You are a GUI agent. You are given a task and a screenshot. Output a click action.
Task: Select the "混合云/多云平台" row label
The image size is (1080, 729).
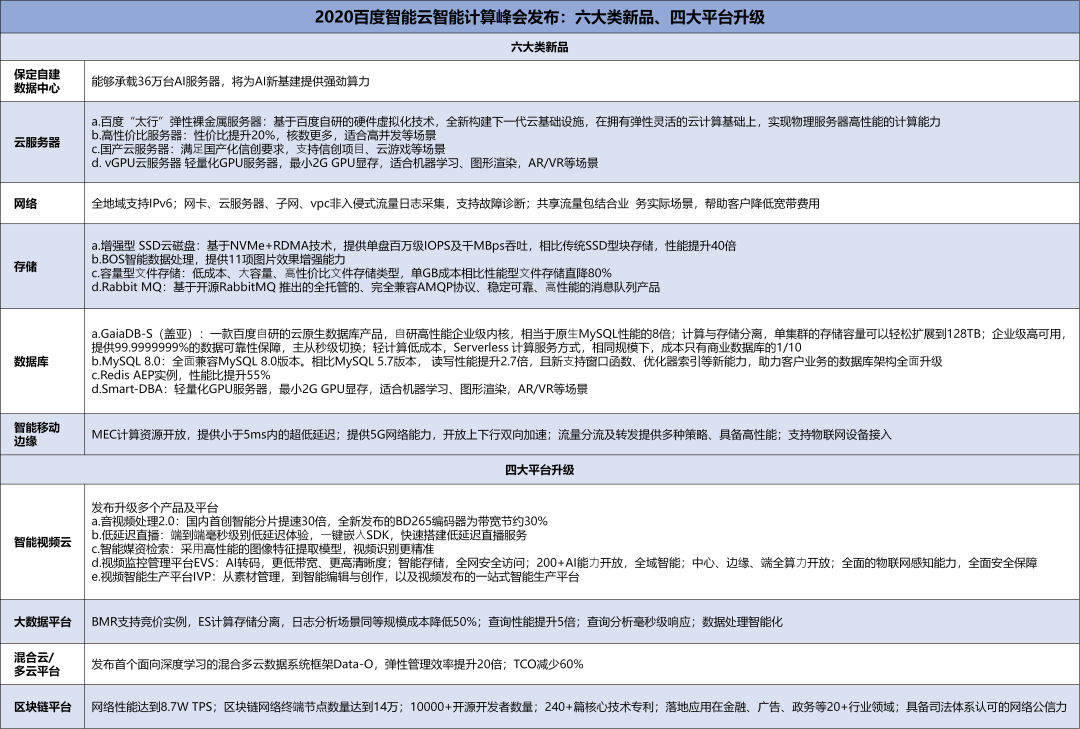coord(37,664)
